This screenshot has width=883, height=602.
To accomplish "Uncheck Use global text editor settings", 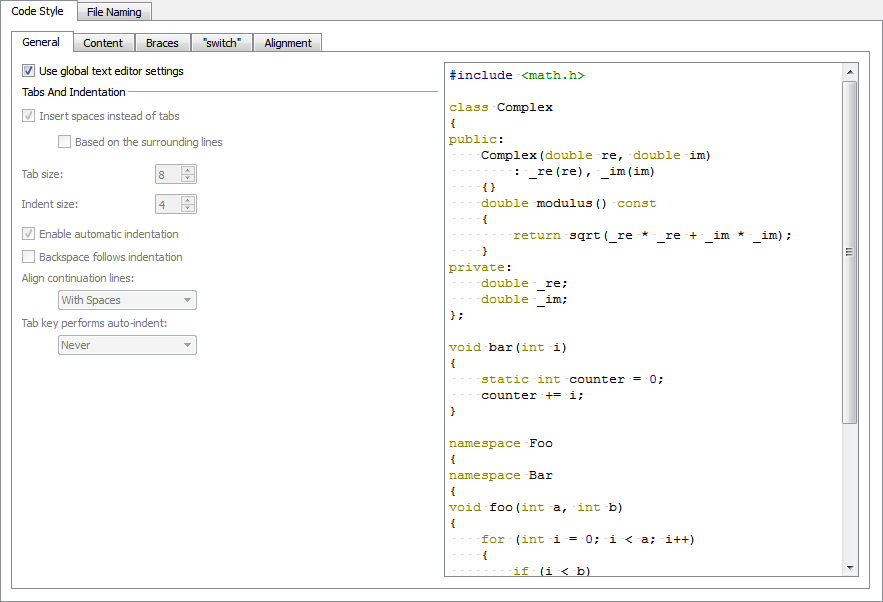I will coord(29,71).
